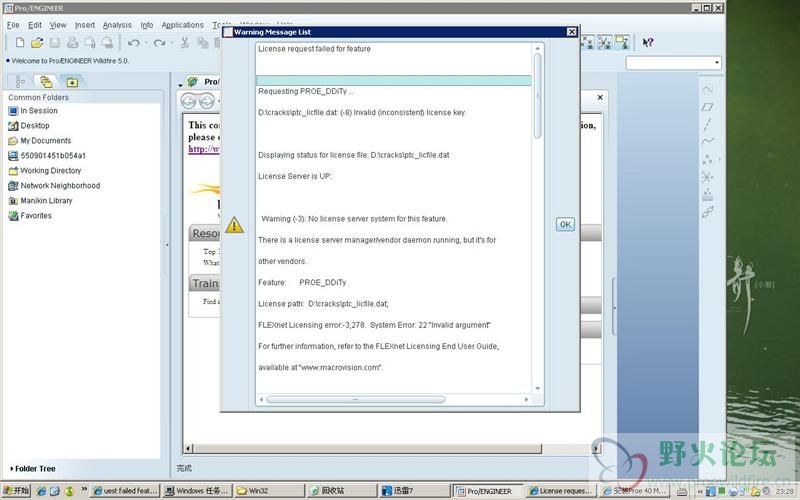
Task: Switch to Windows 任务 taskbar window
Action: (197, 491)
